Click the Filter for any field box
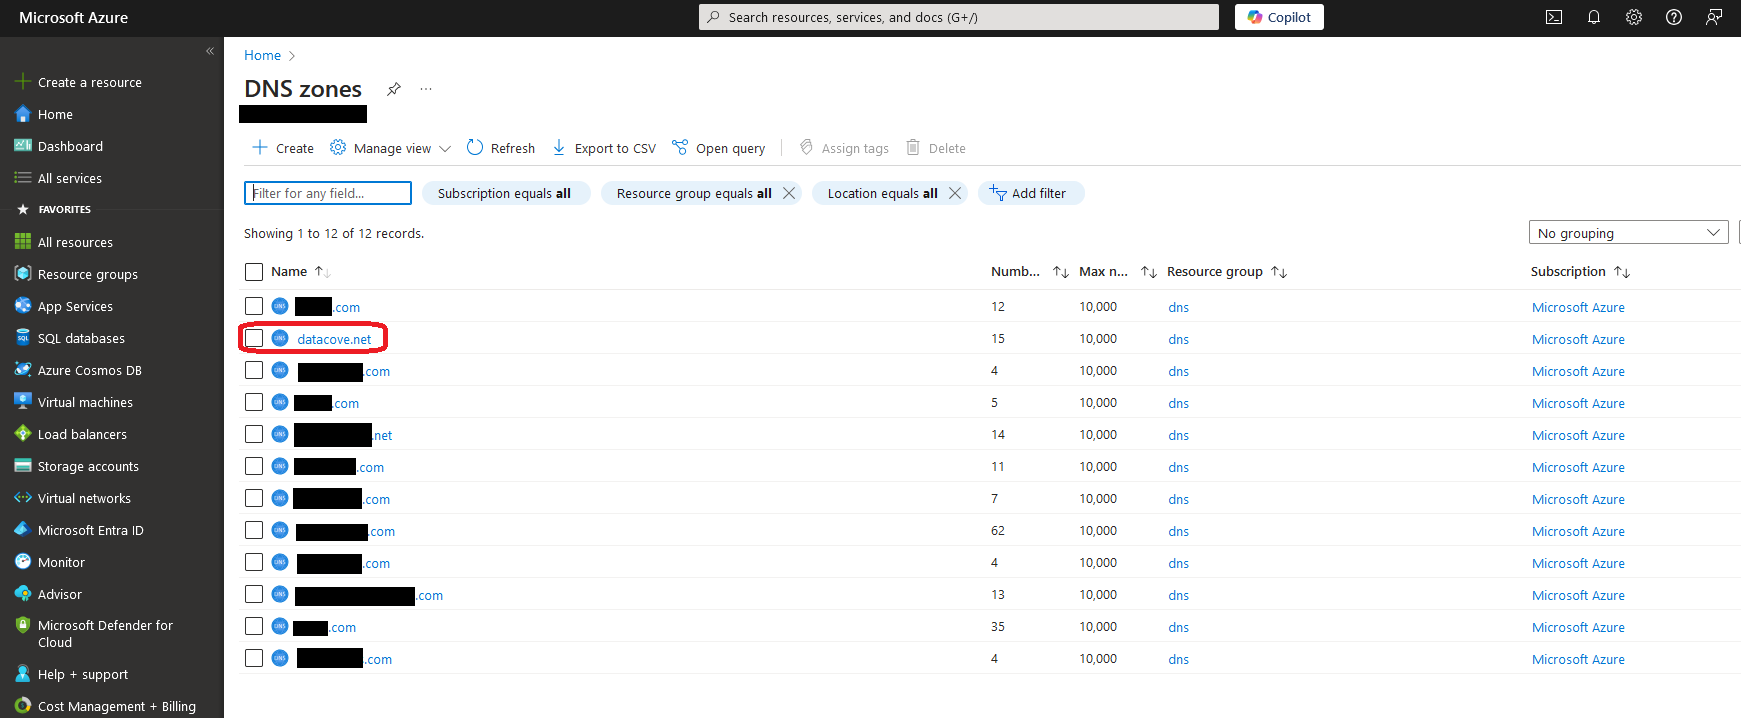 pos(328,193)
